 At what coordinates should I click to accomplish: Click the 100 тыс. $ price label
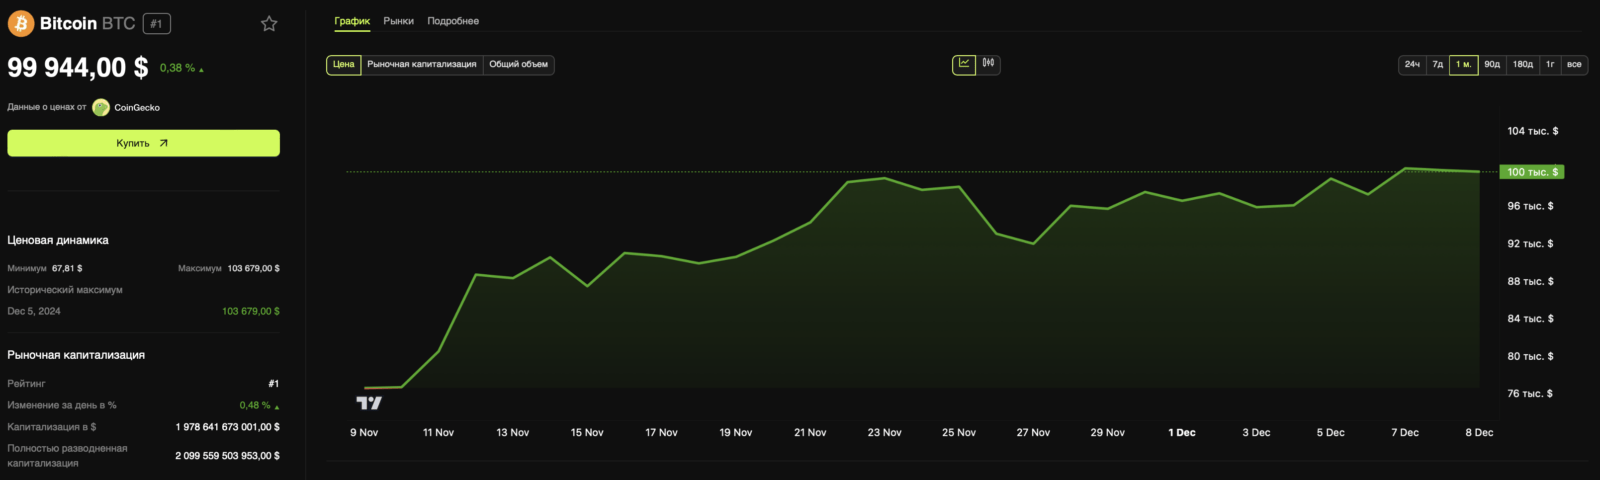pyautogui.click(x=1532, y=172)
